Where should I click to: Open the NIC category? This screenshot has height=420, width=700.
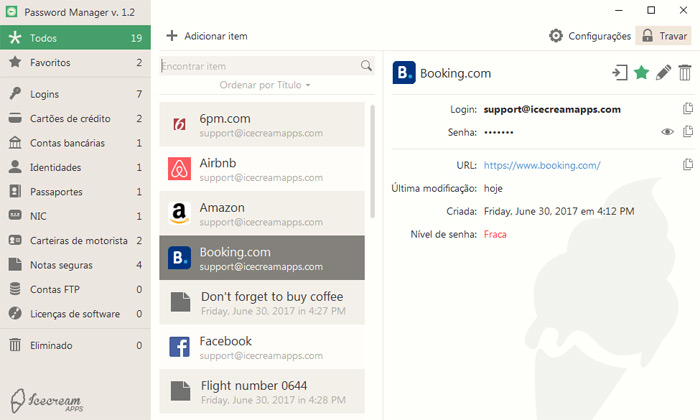(75, 216)
